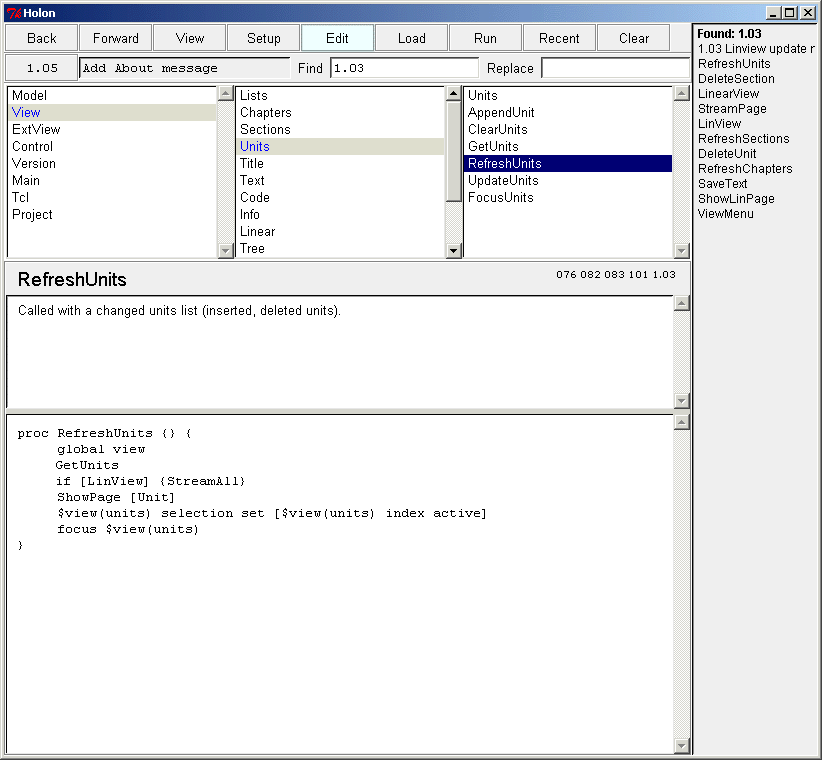Open LinearView from found results
This screenshot has height=760, width=822.
pos(728,94)
